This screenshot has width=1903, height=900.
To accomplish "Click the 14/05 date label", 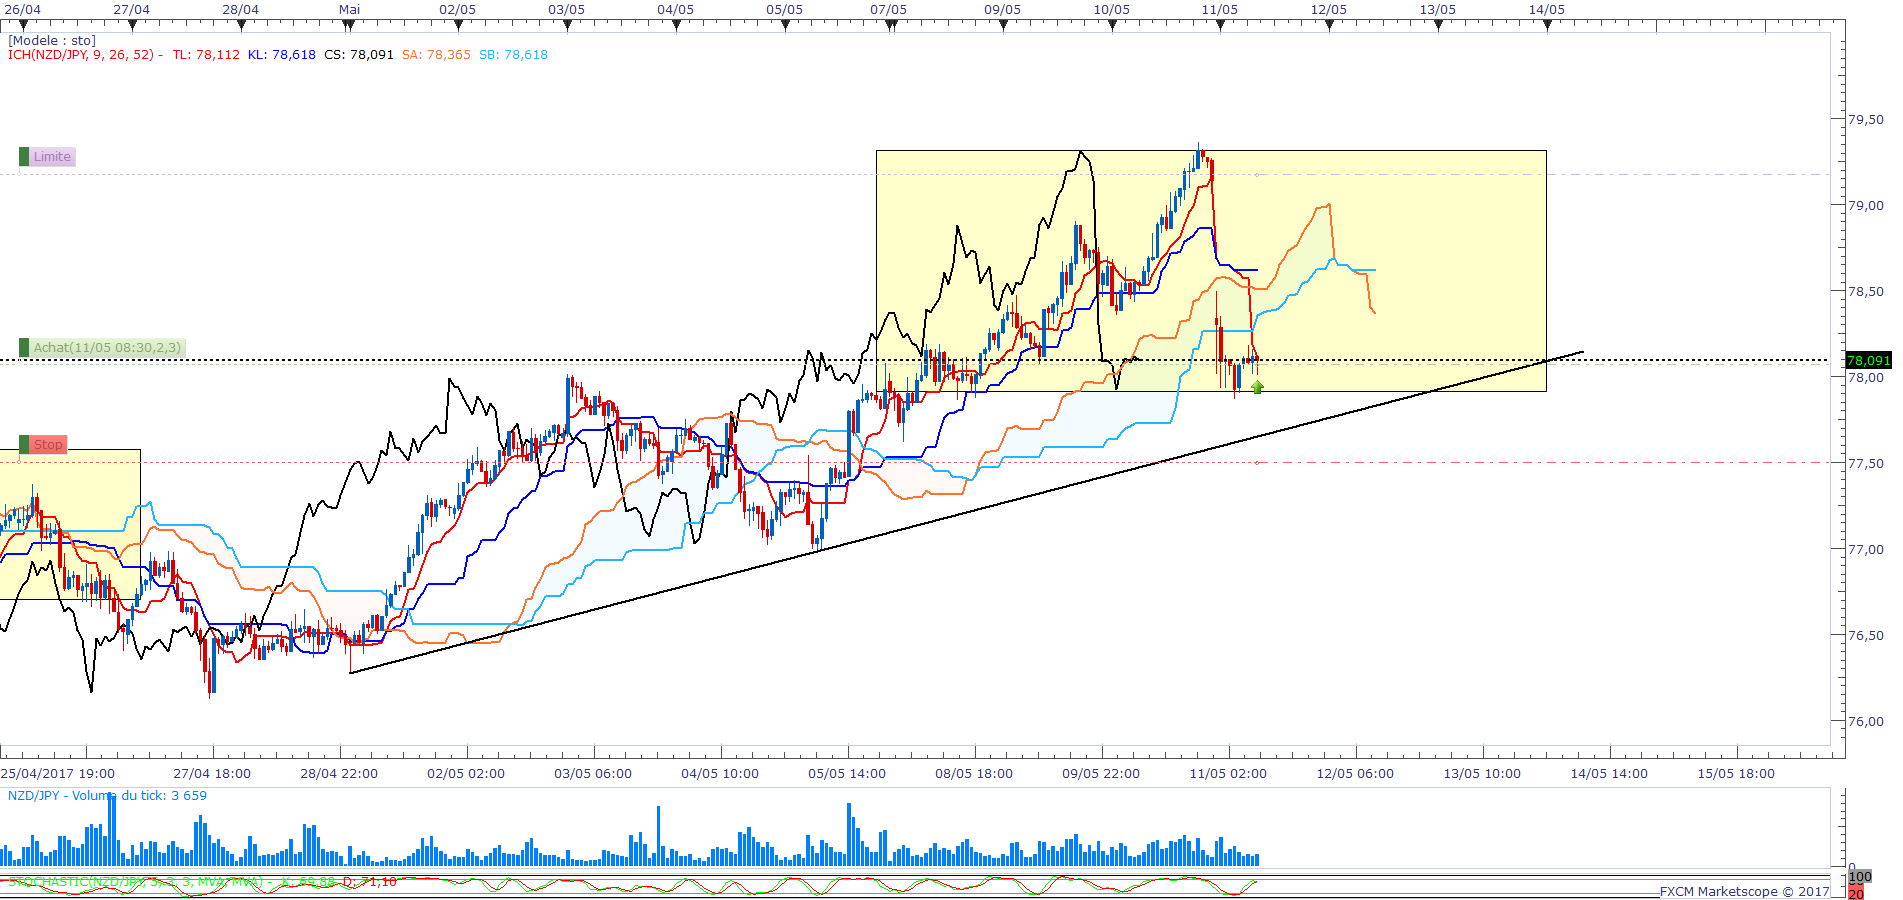I will [1547, 10].
